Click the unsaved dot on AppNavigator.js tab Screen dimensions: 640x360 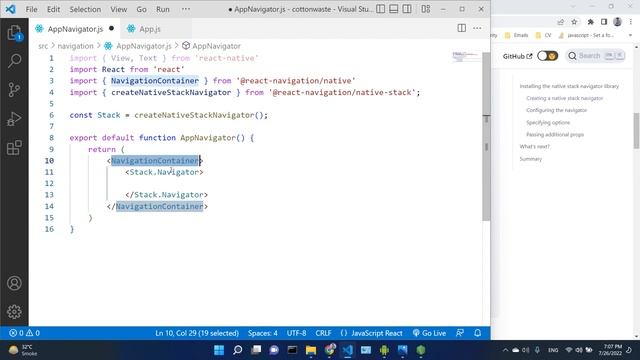coord(111,28)
